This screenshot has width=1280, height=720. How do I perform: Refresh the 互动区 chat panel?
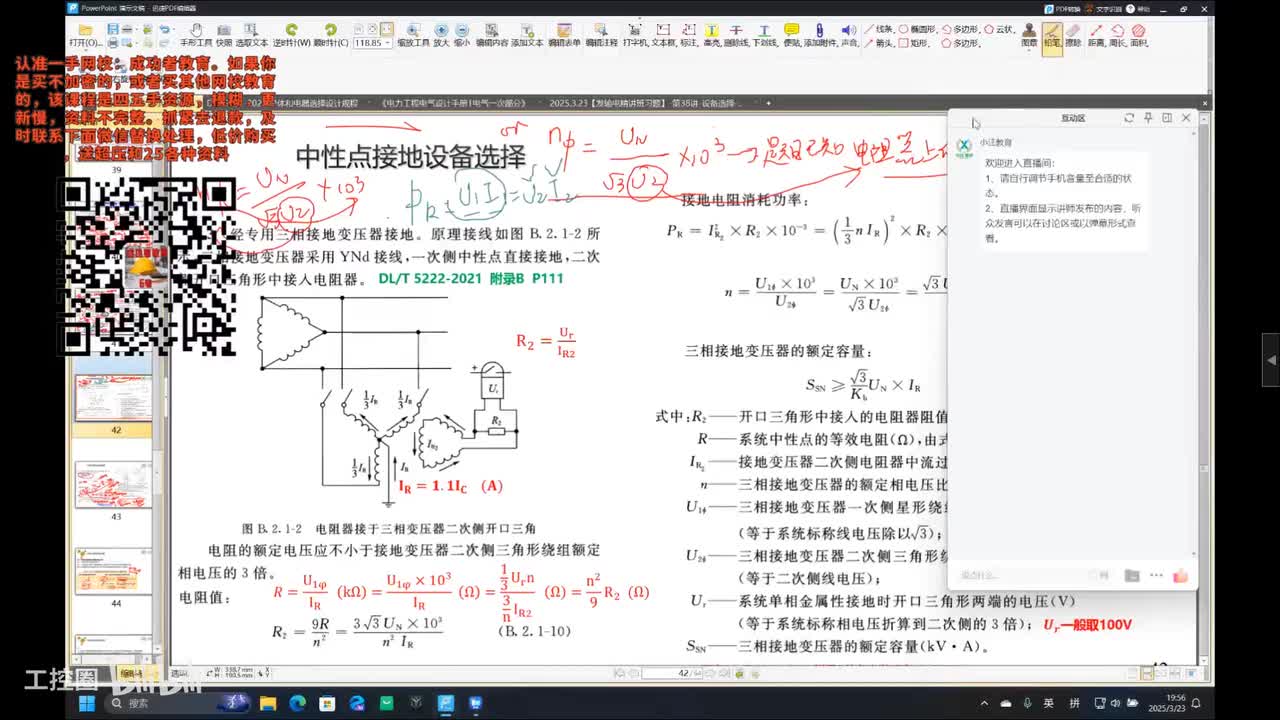1129,118
